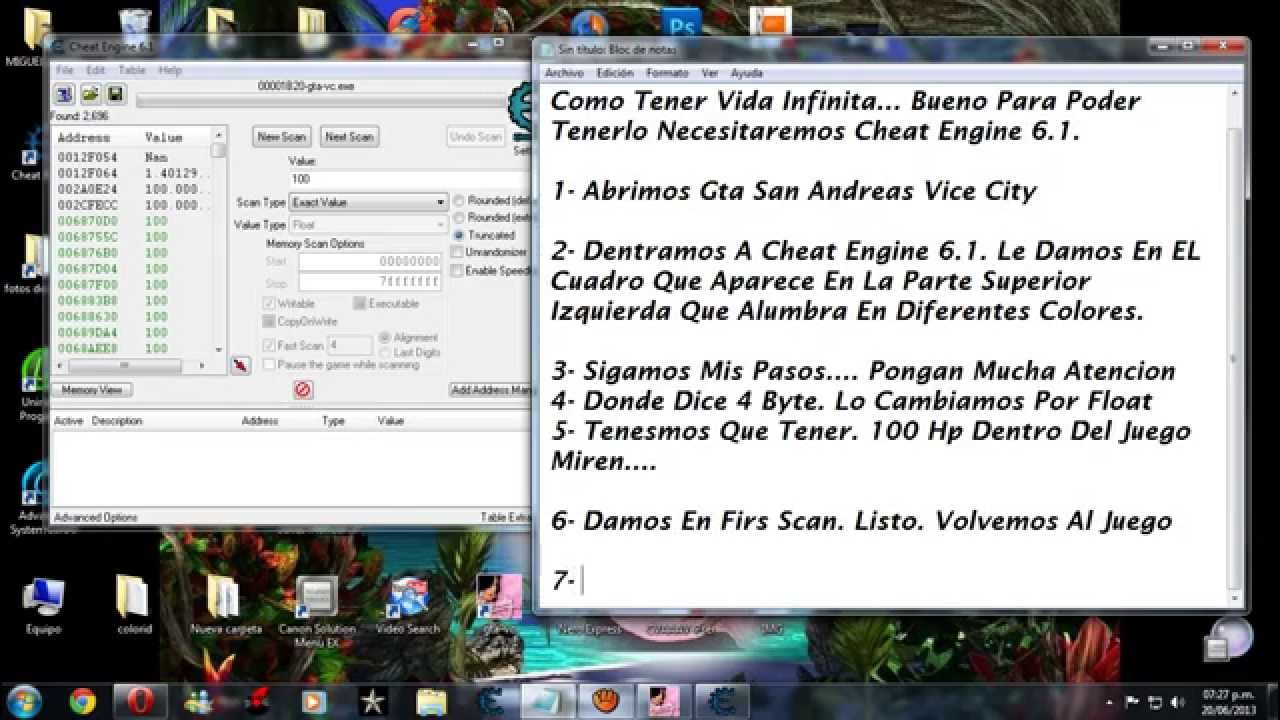Click the Undo Scan button
Screen dimensions: 1280x720
(x=475, y=137)
